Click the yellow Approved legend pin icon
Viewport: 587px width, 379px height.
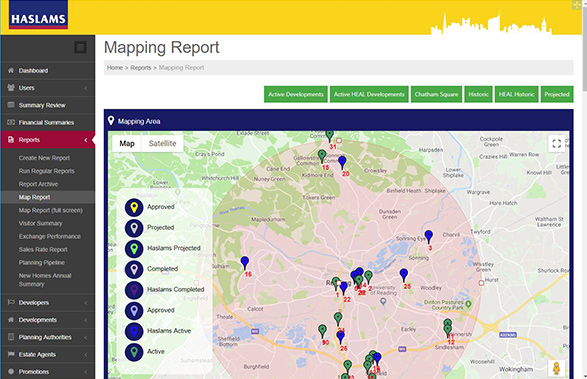tap(134, 207)
